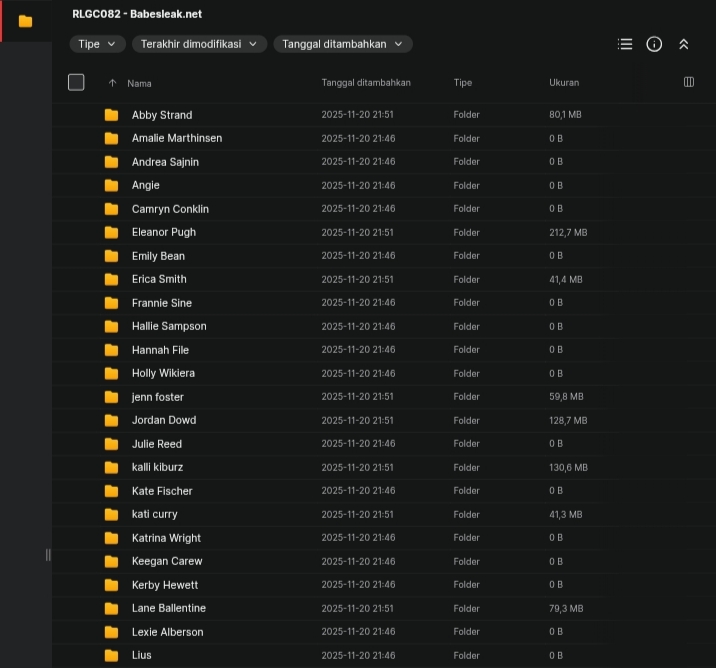Sort by the Ukuran column header

pos(564,83)
